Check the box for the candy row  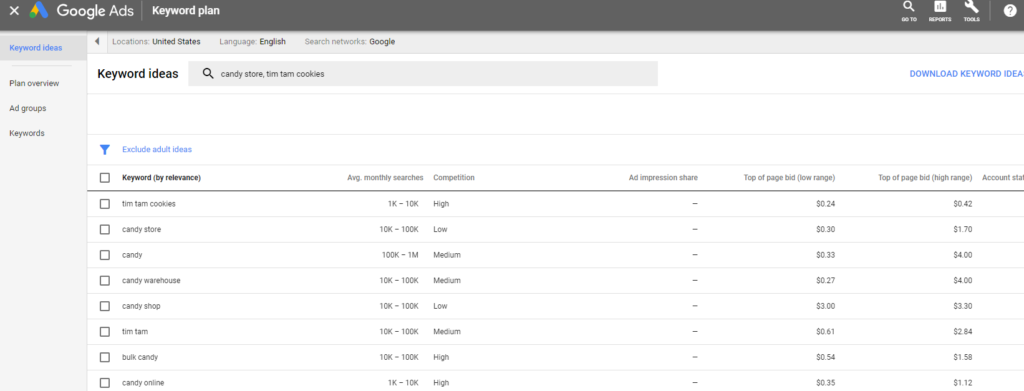click(x=104, y=255)
